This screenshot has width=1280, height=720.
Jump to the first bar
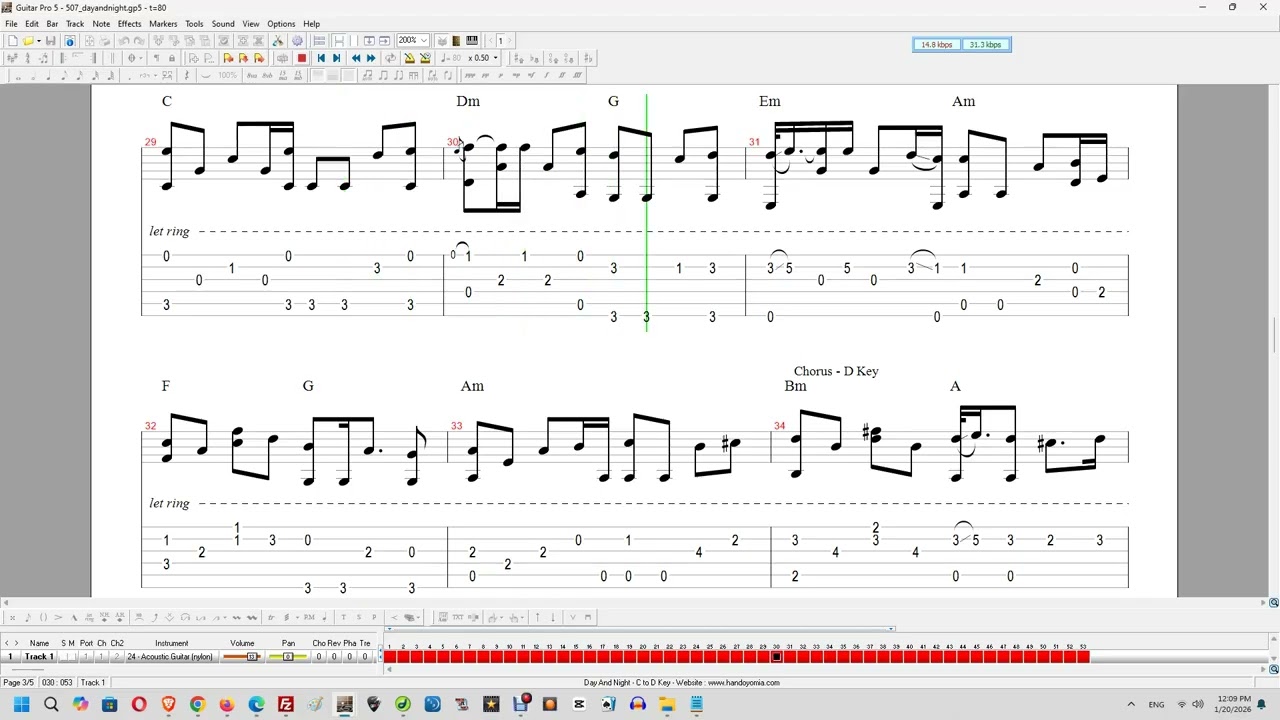pyautogui.click(x=321, y=58)
